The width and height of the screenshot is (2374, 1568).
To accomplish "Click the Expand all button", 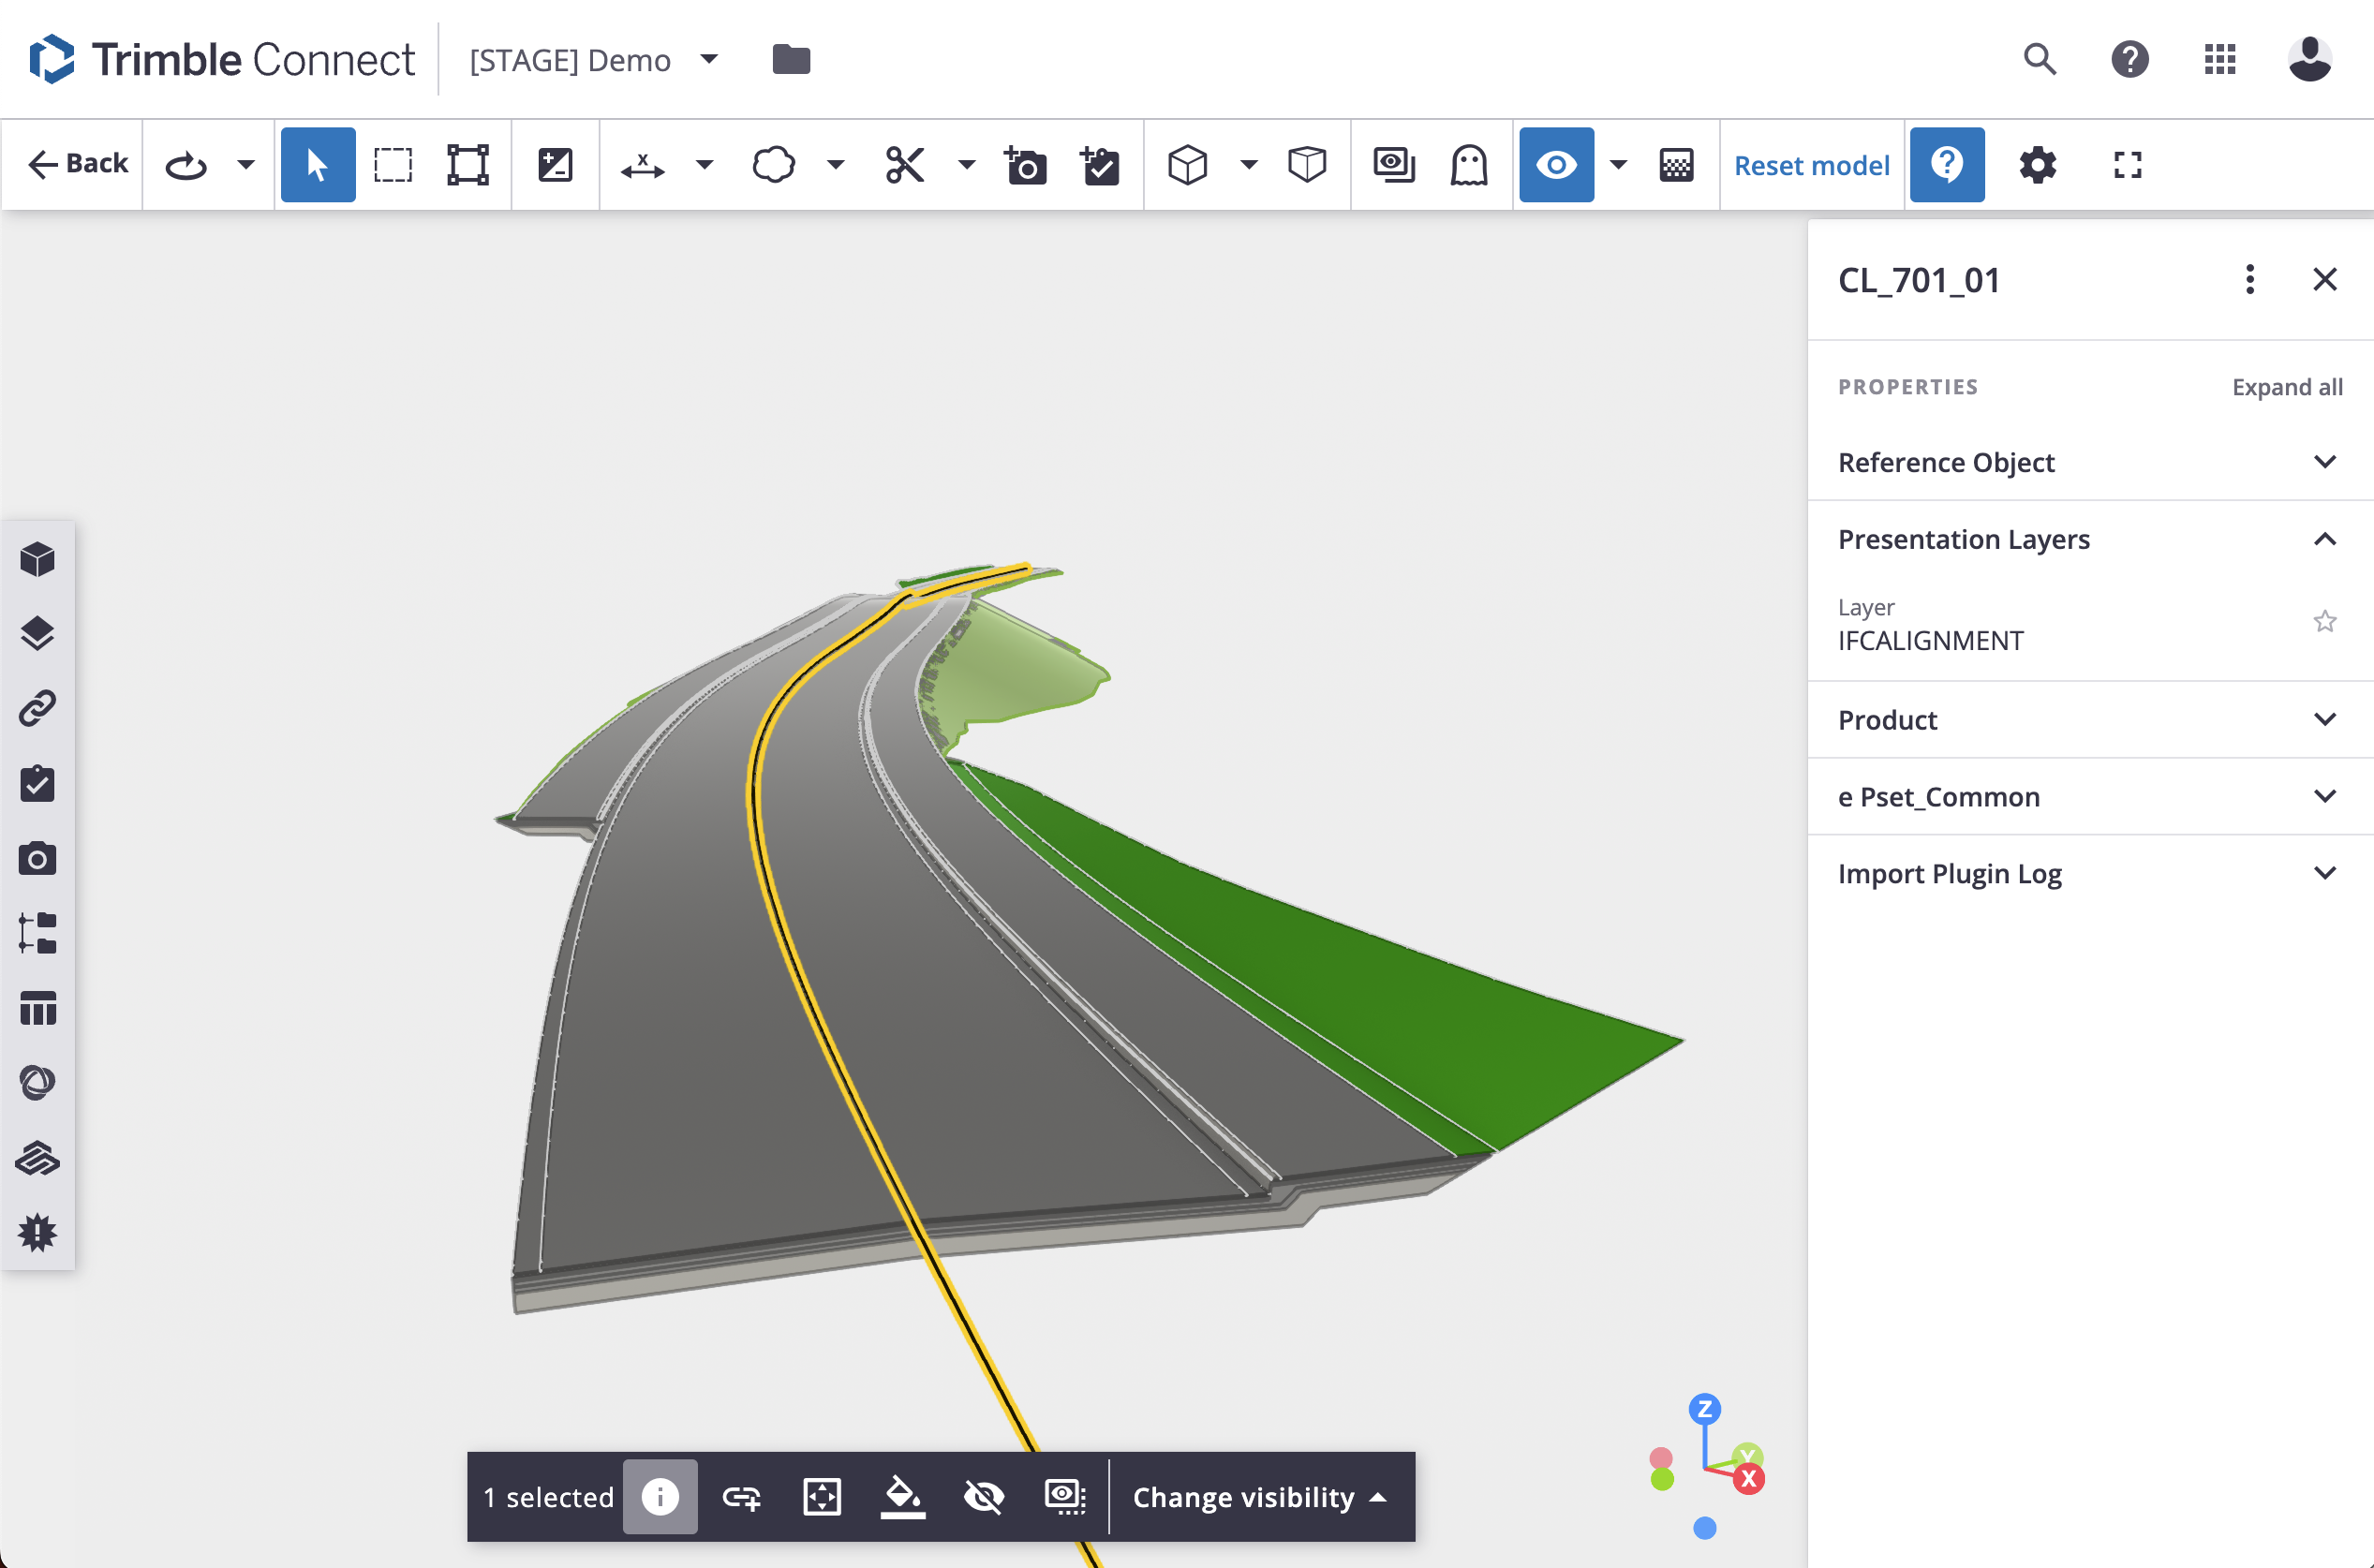I will (2287, 387).
